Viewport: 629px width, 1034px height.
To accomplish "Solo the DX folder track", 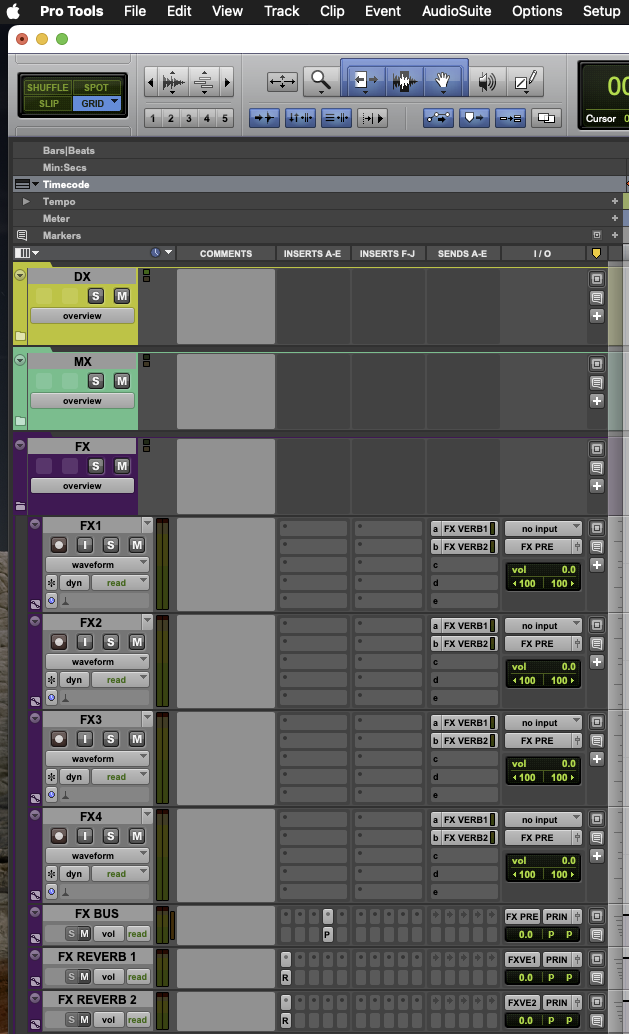I will 96,296.
